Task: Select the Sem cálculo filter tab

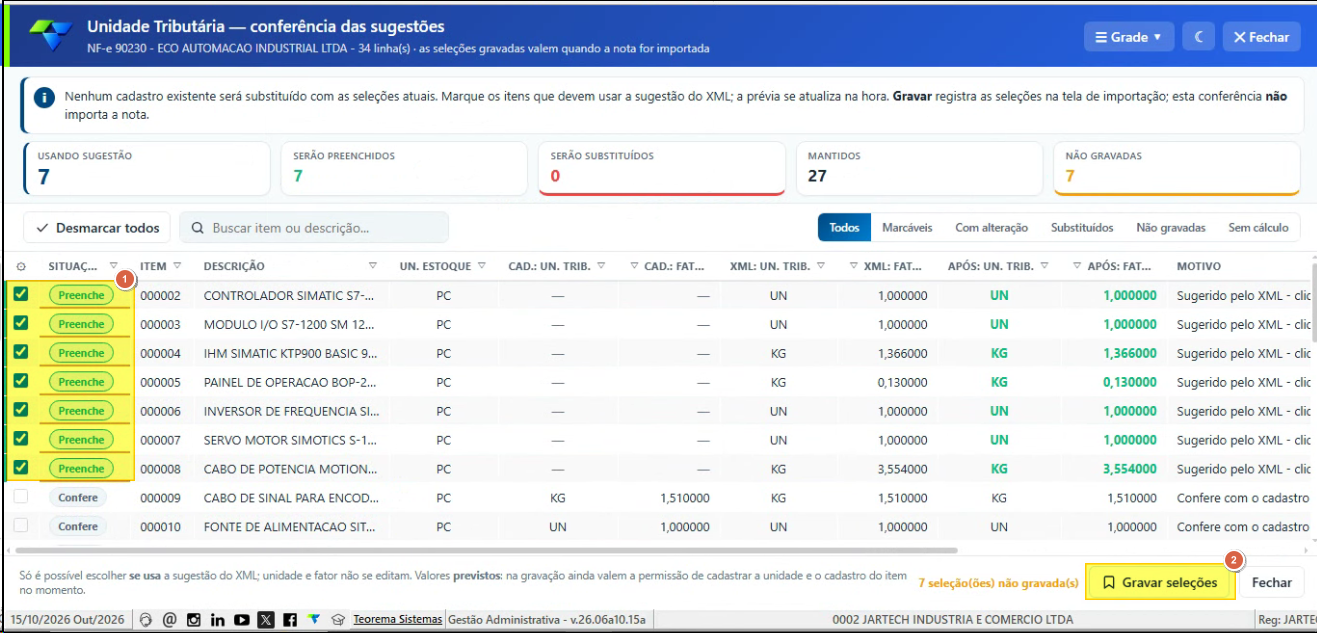Action: [x=1258, y=228]
